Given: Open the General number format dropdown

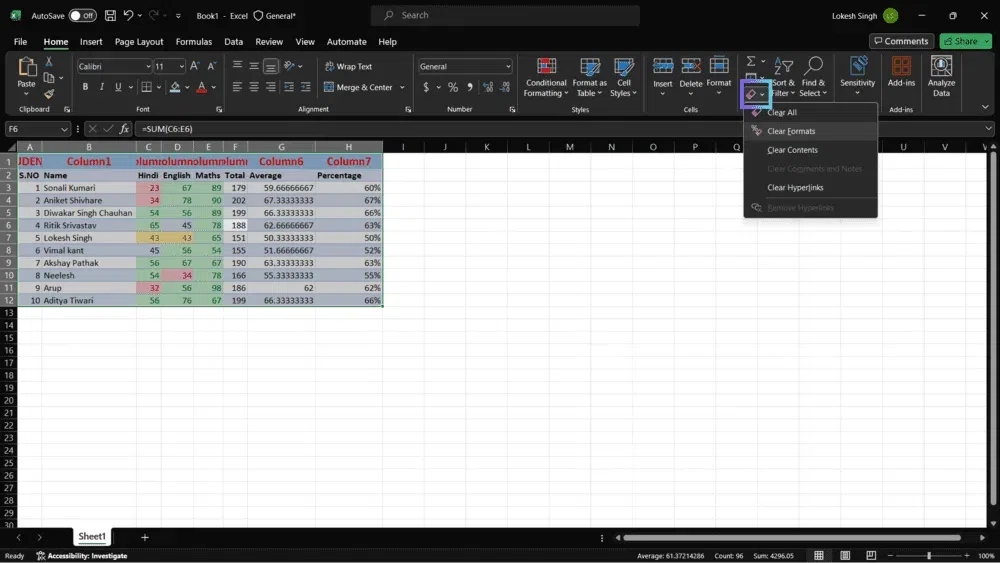Looking at the screenshot, I should click(x=508, y=66).
